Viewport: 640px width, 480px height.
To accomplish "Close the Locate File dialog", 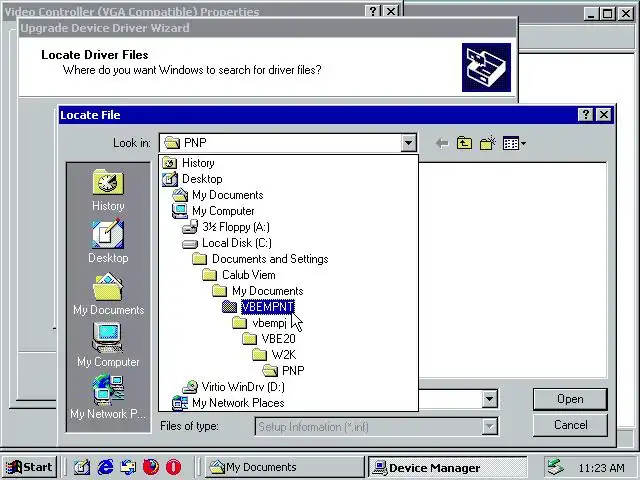I will click(x=604, y=115).
